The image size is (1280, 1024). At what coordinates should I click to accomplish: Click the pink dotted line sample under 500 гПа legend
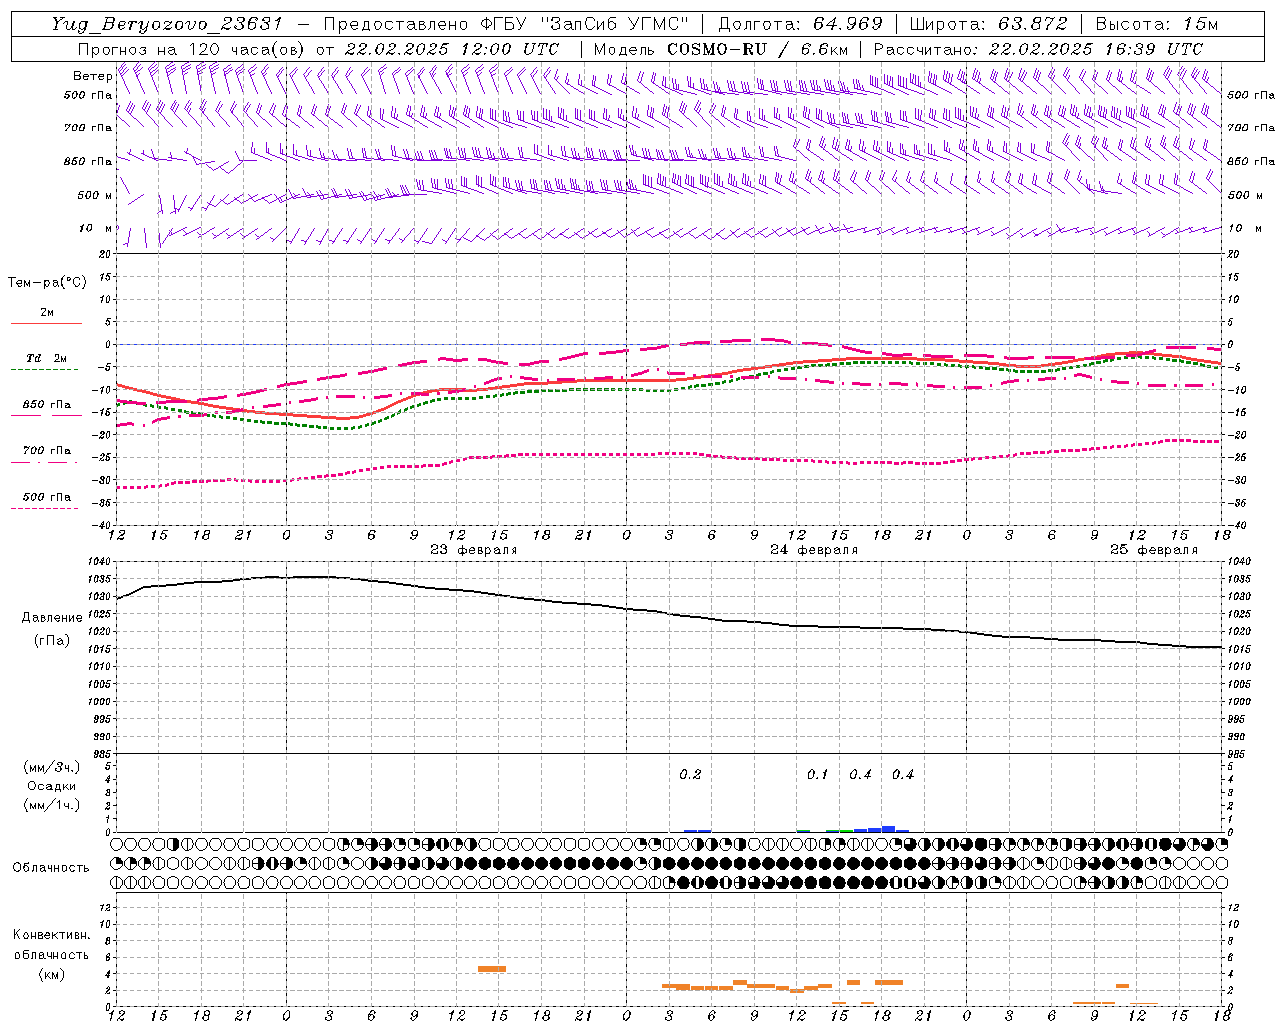pyautogui.click(x=44, y=509)
